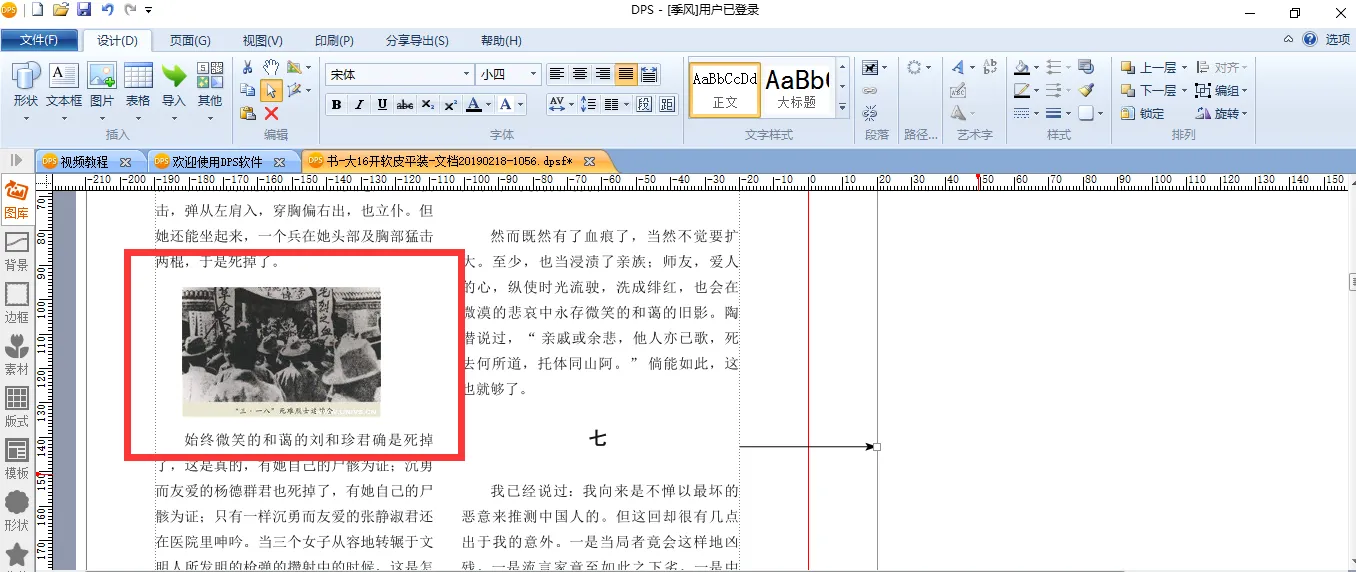Delete selection with the red X icon
Image resolution: width=1356 pixels, height=572 pixels.
click(271, 113)
